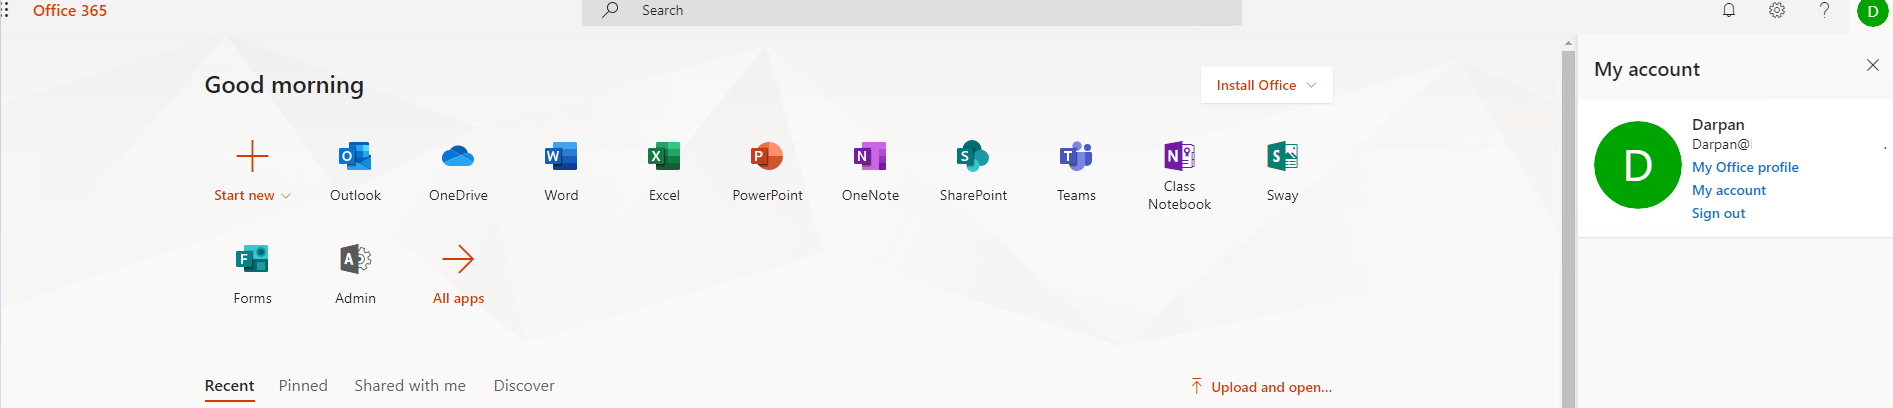This screenshot has width=1893, height=408.
Task: Click Upload and open link
Action: (1271, 387)
